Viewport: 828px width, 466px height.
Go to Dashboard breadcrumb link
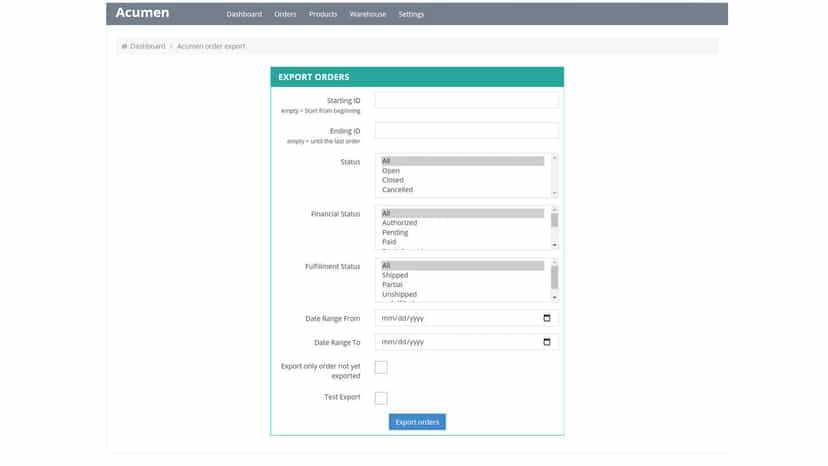tap(148, 46)
